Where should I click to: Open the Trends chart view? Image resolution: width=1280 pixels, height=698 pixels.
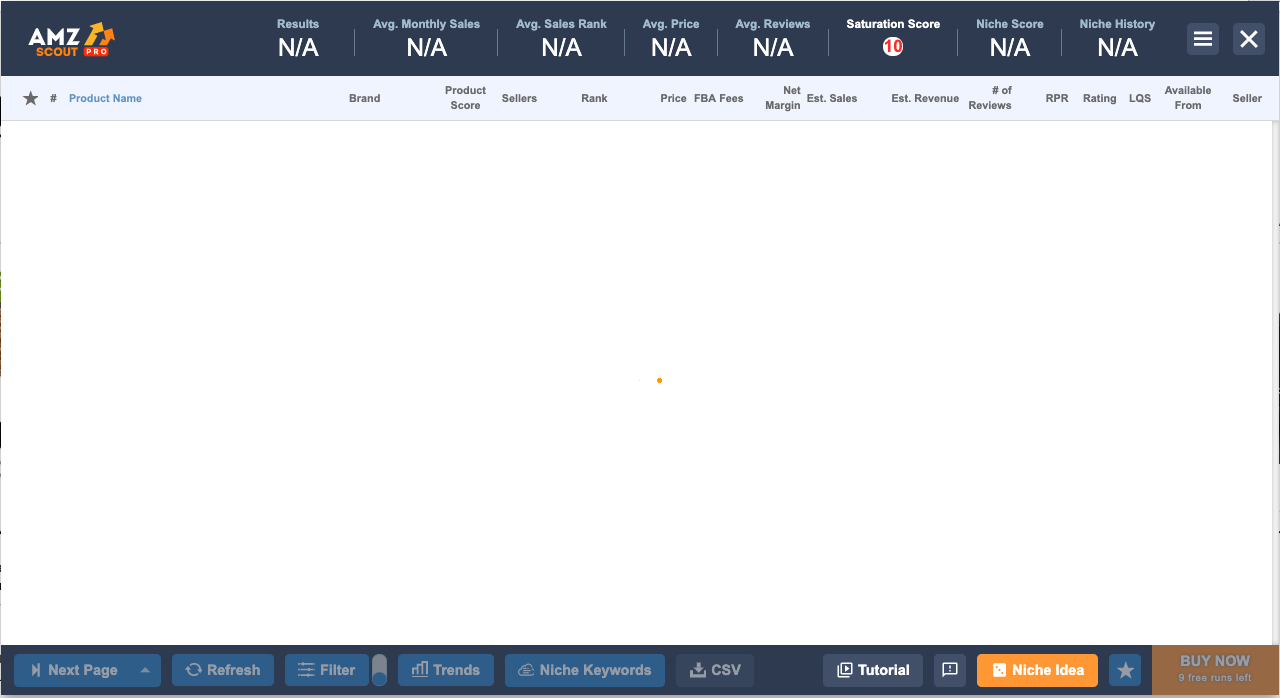coord(445,670)
